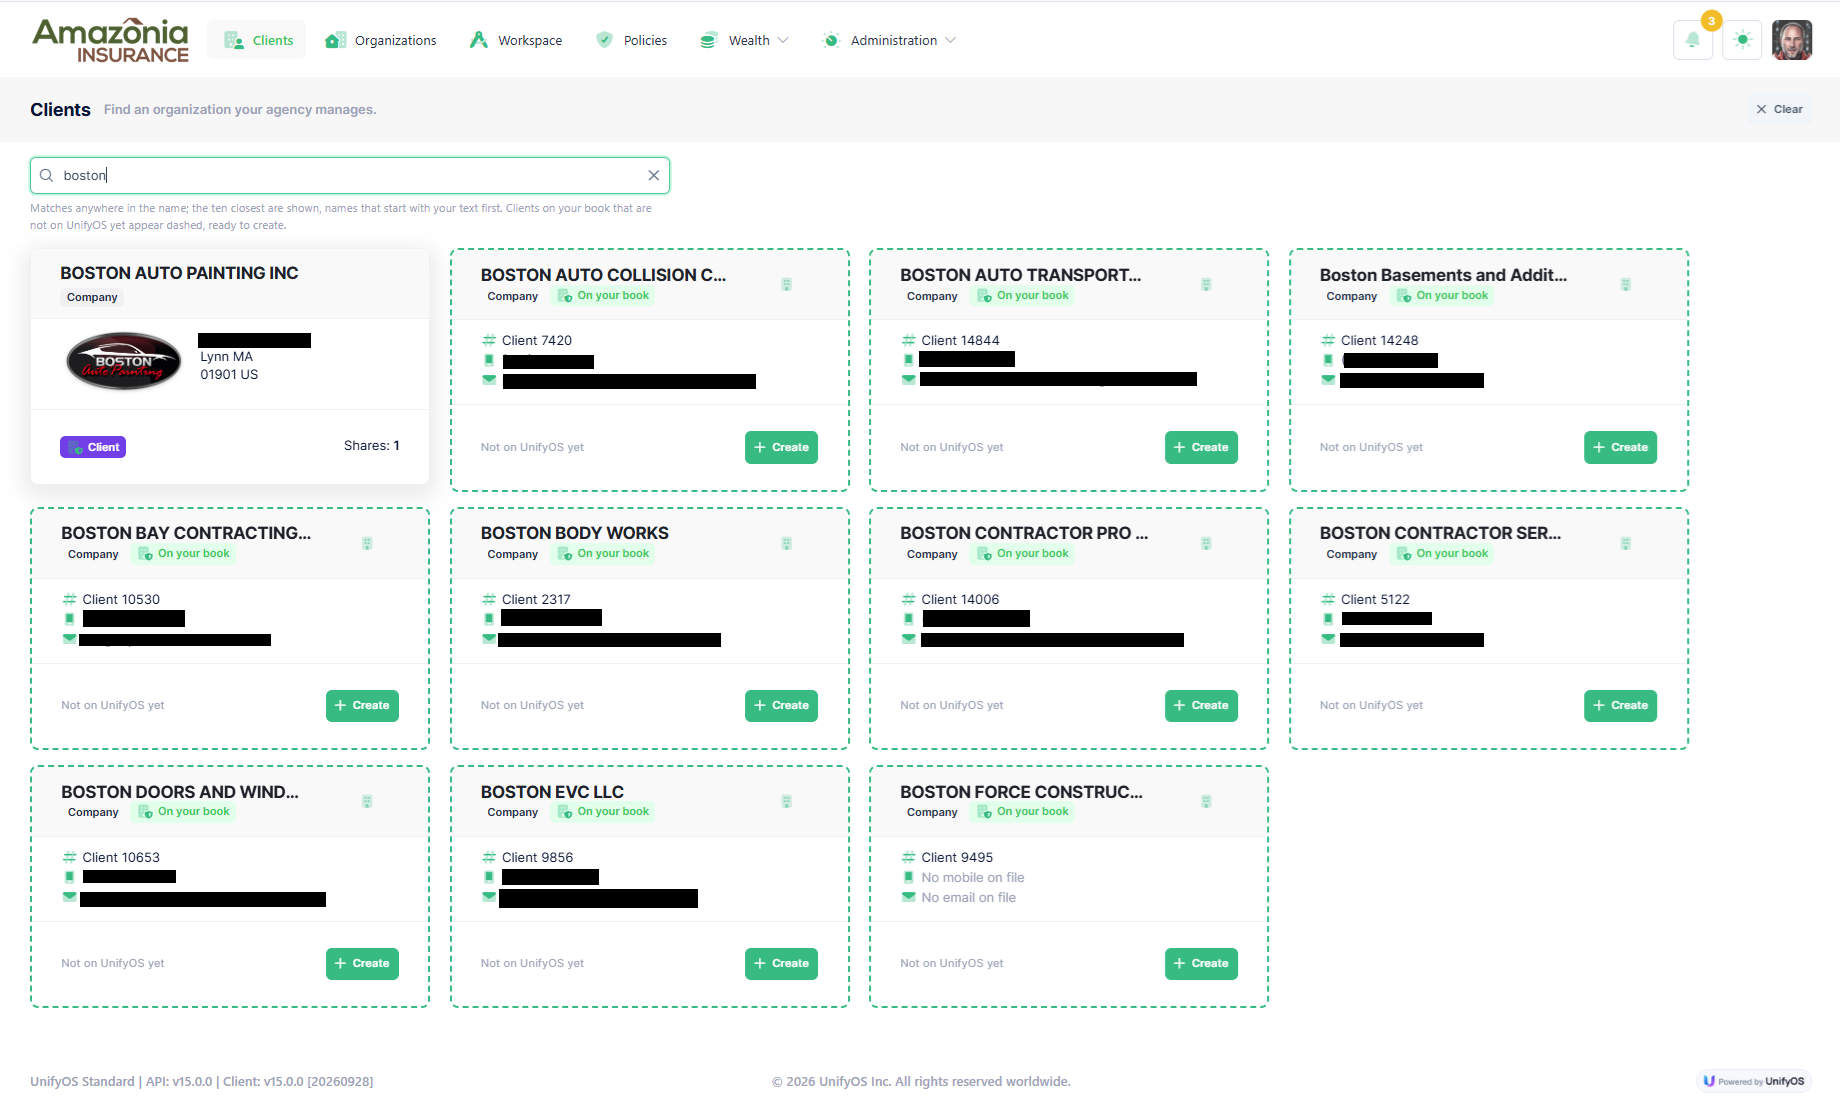Click the purple Client badge
Screen dimensions: 1840x1100
pos(93,447)
